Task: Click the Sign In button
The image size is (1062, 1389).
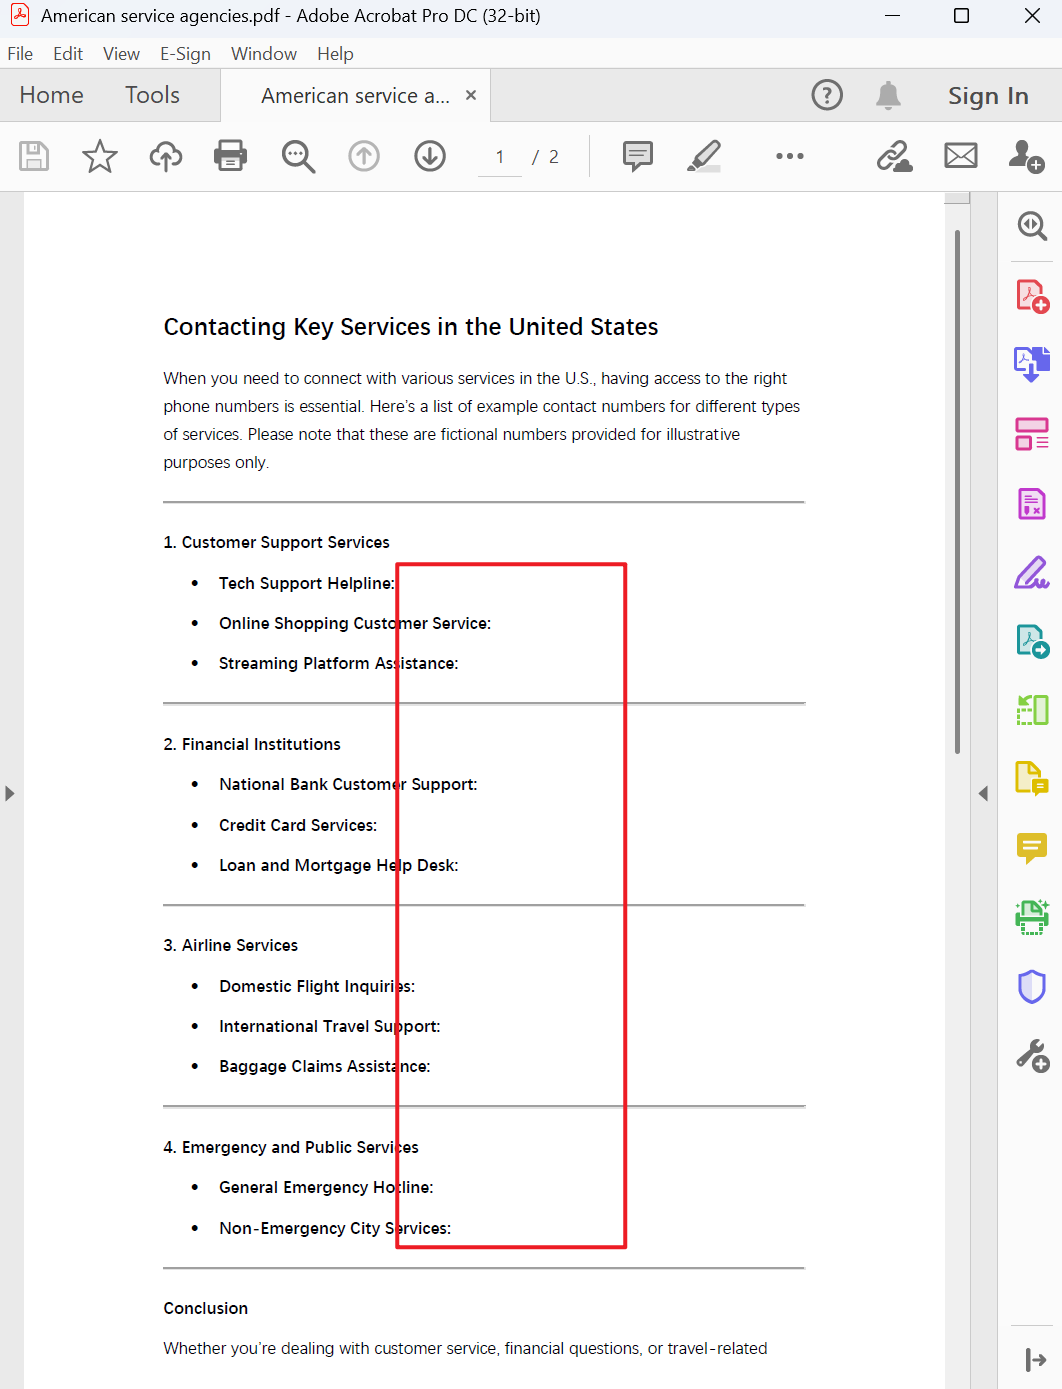Action: (x=987, y=96)
